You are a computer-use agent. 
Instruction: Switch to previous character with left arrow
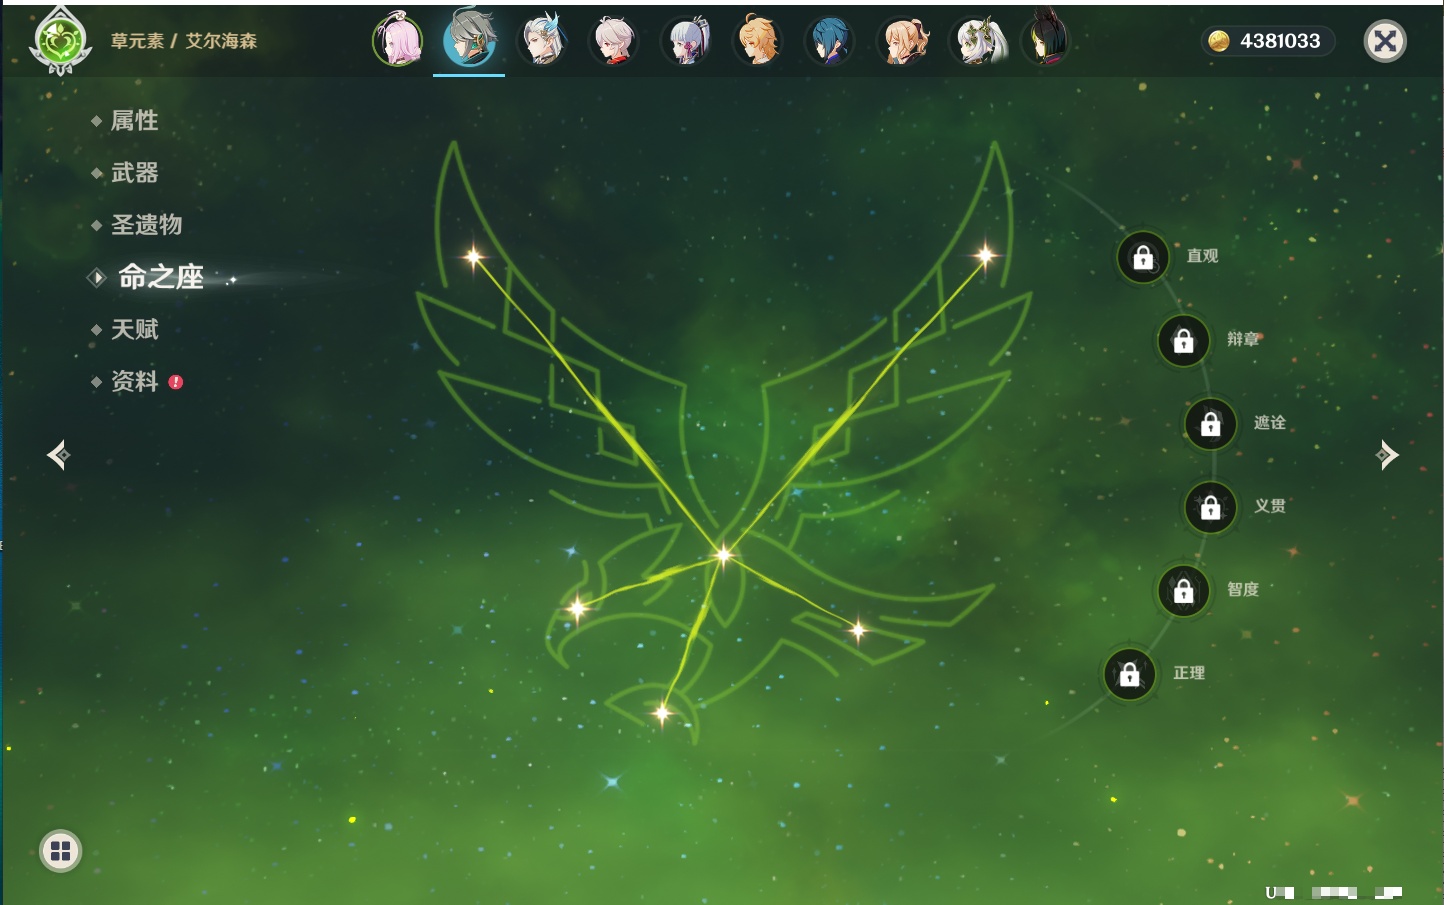[59, 455]
